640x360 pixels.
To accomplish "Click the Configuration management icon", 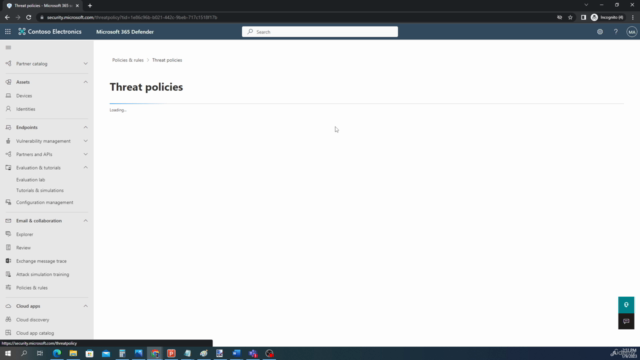I will click(8, 202).
